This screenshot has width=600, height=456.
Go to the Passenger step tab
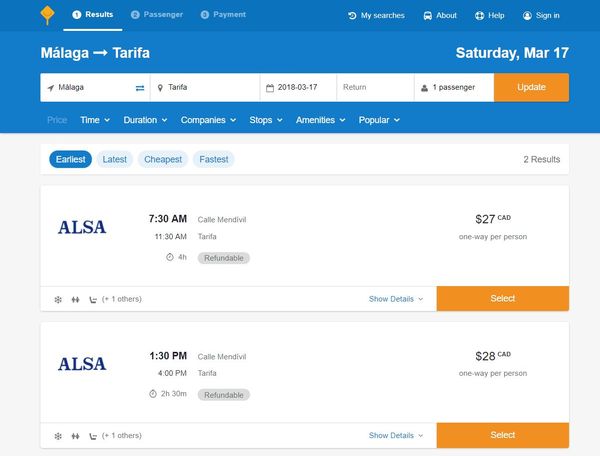click(157, 15)
